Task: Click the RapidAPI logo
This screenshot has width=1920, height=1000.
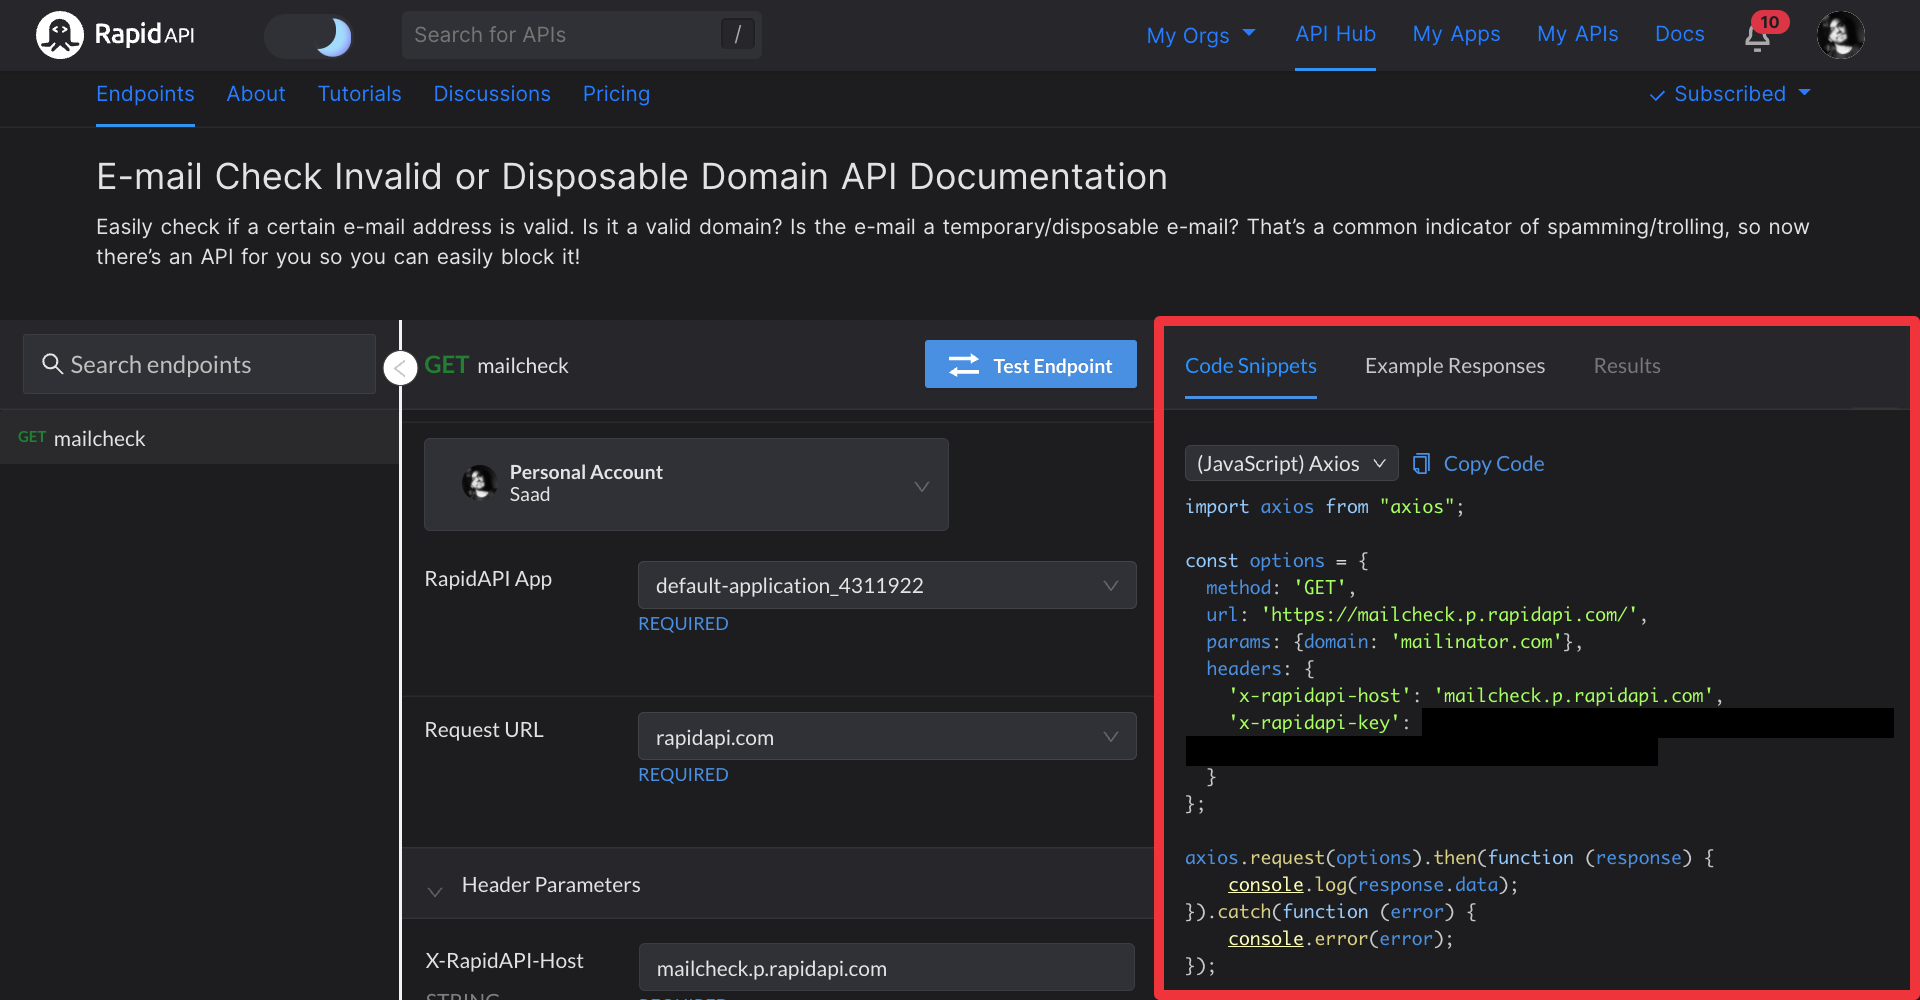Action: click(115, 35)
